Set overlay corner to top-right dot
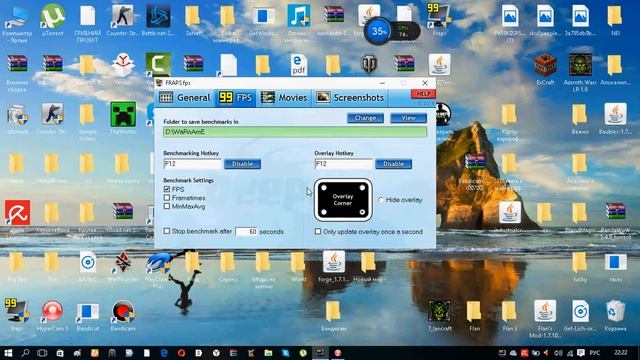The height and width of the screenshot is (360, 640). pyautogui.click(x=362, y=188)
